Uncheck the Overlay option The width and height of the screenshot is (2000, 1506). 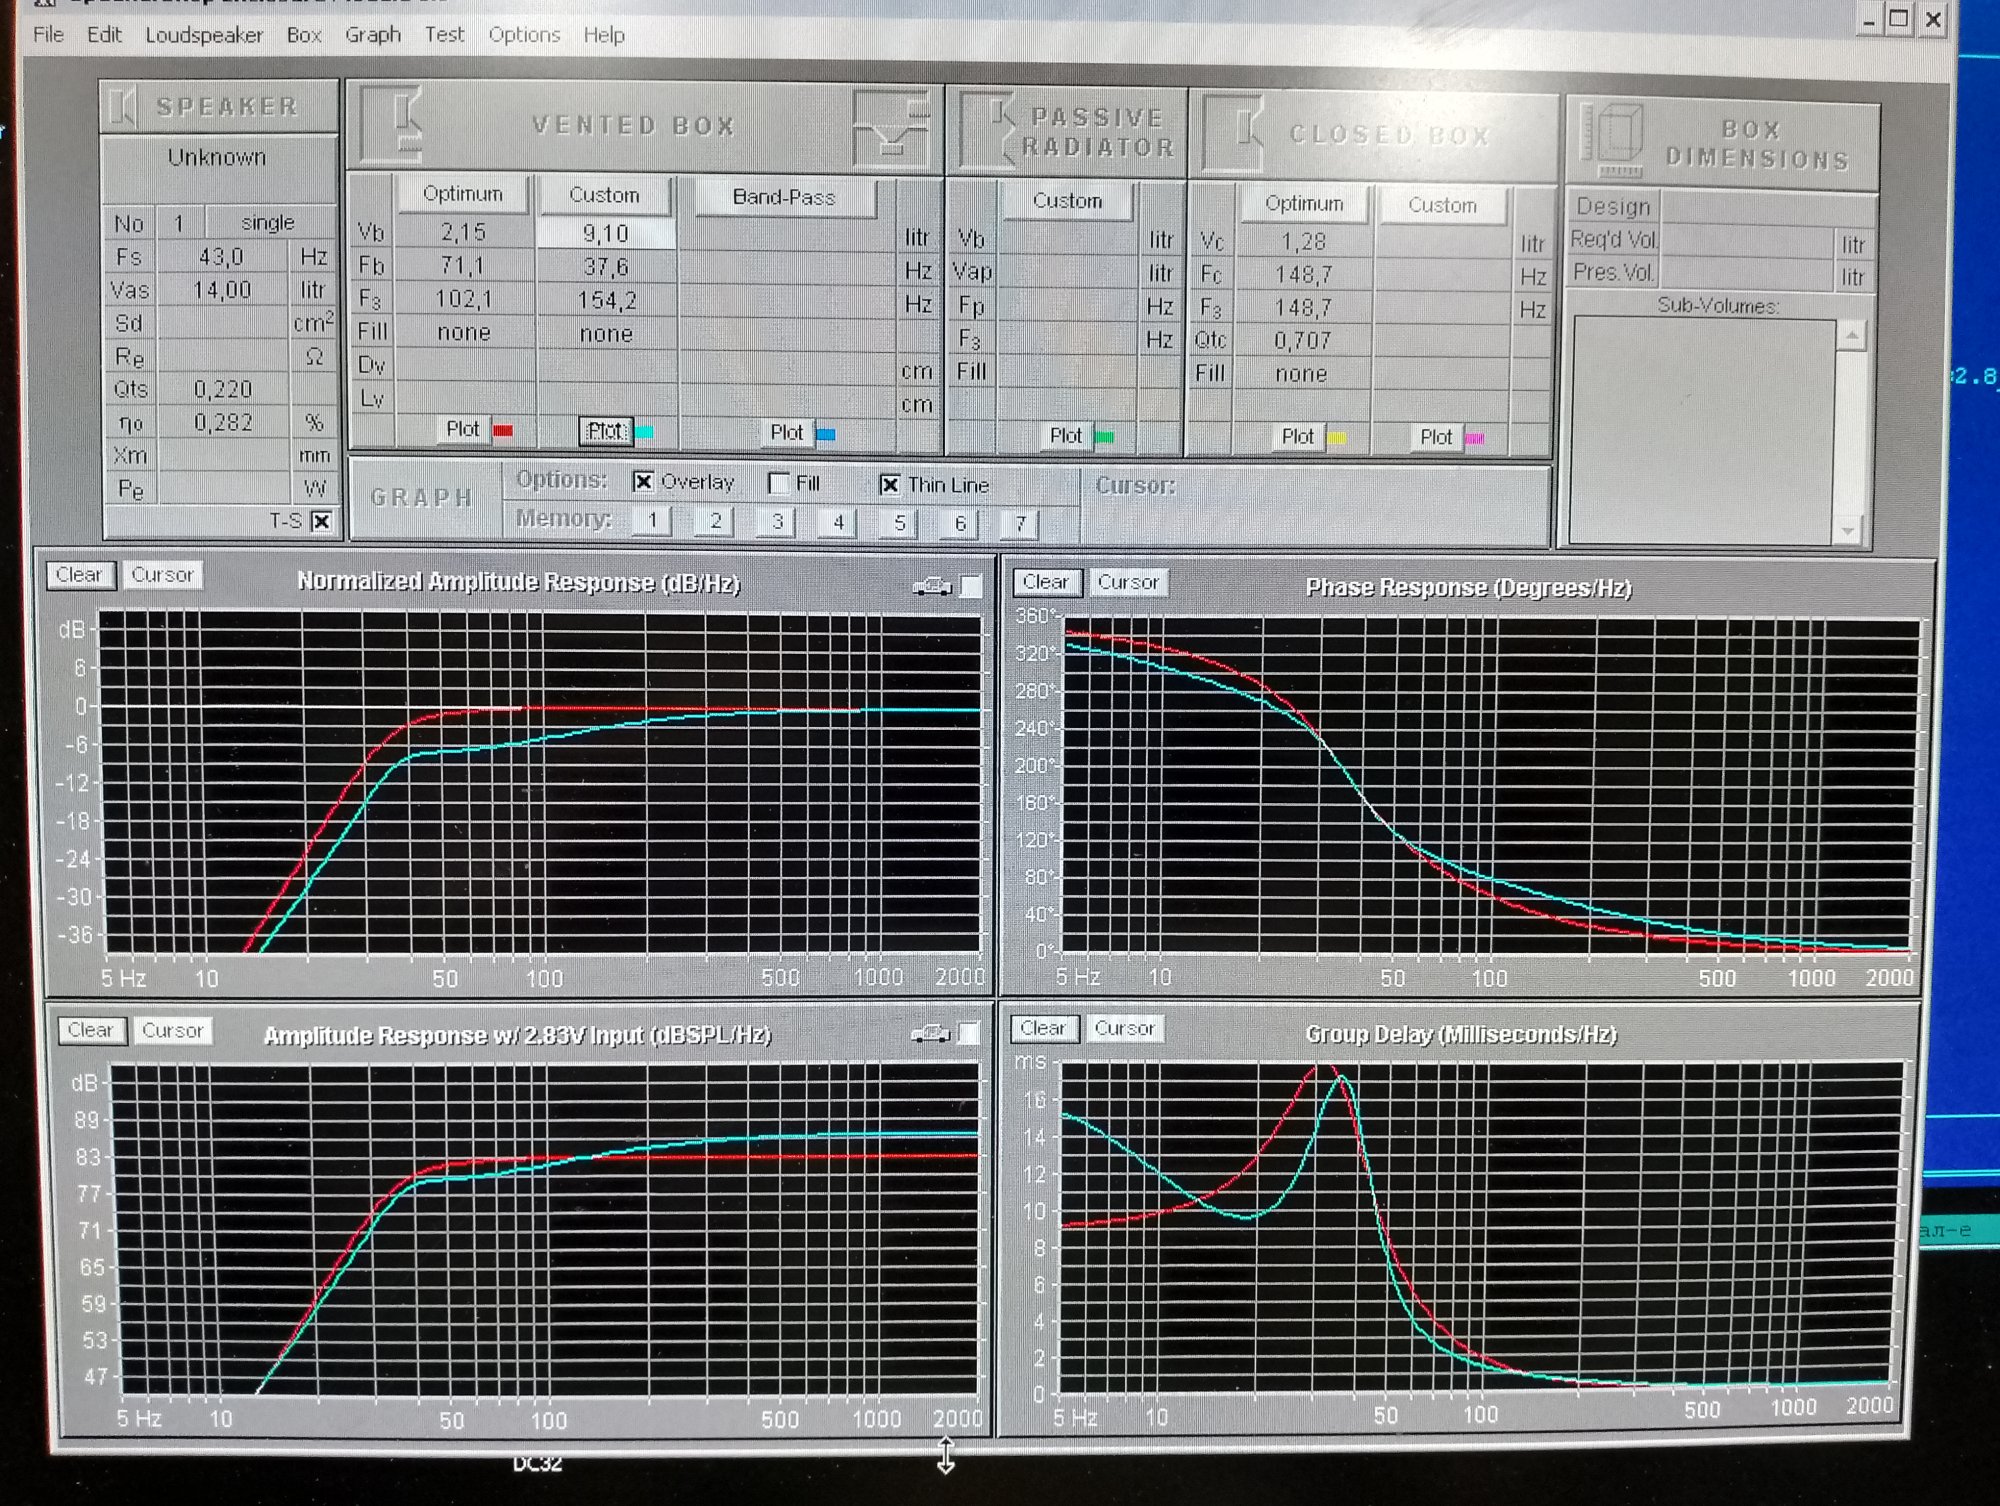[643, 482]
